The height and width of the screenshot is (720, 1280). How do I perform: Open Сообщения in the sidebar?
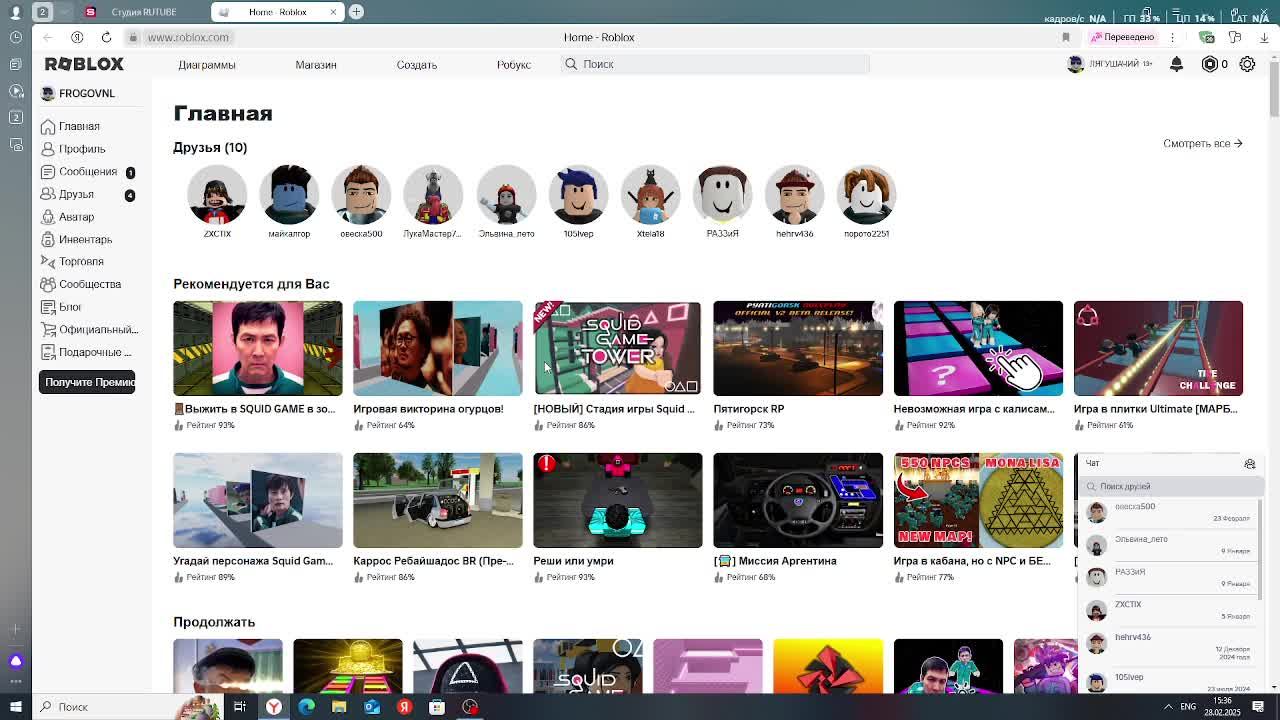pos(88,172)
